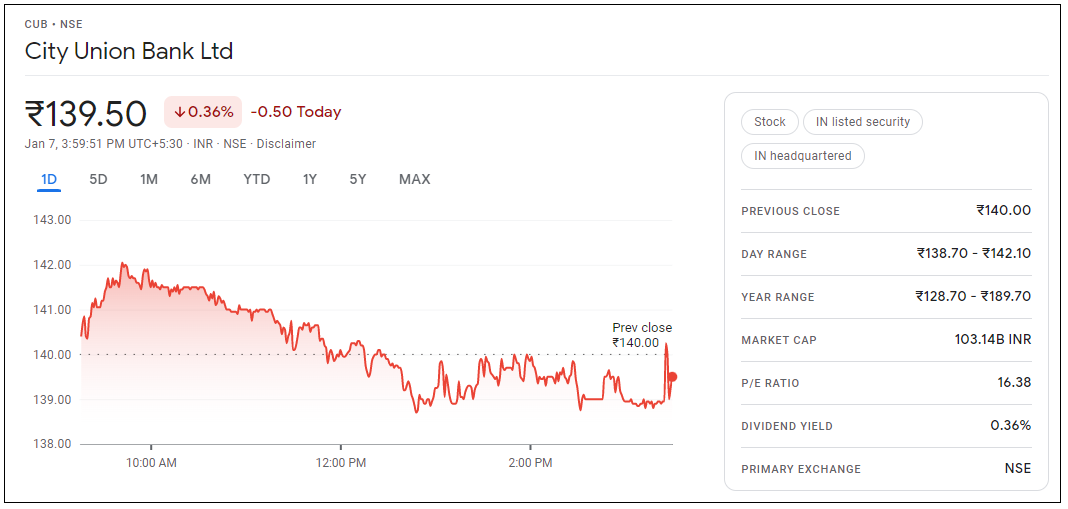Click the NSE primary exchange value

(x=1018, y=468)
